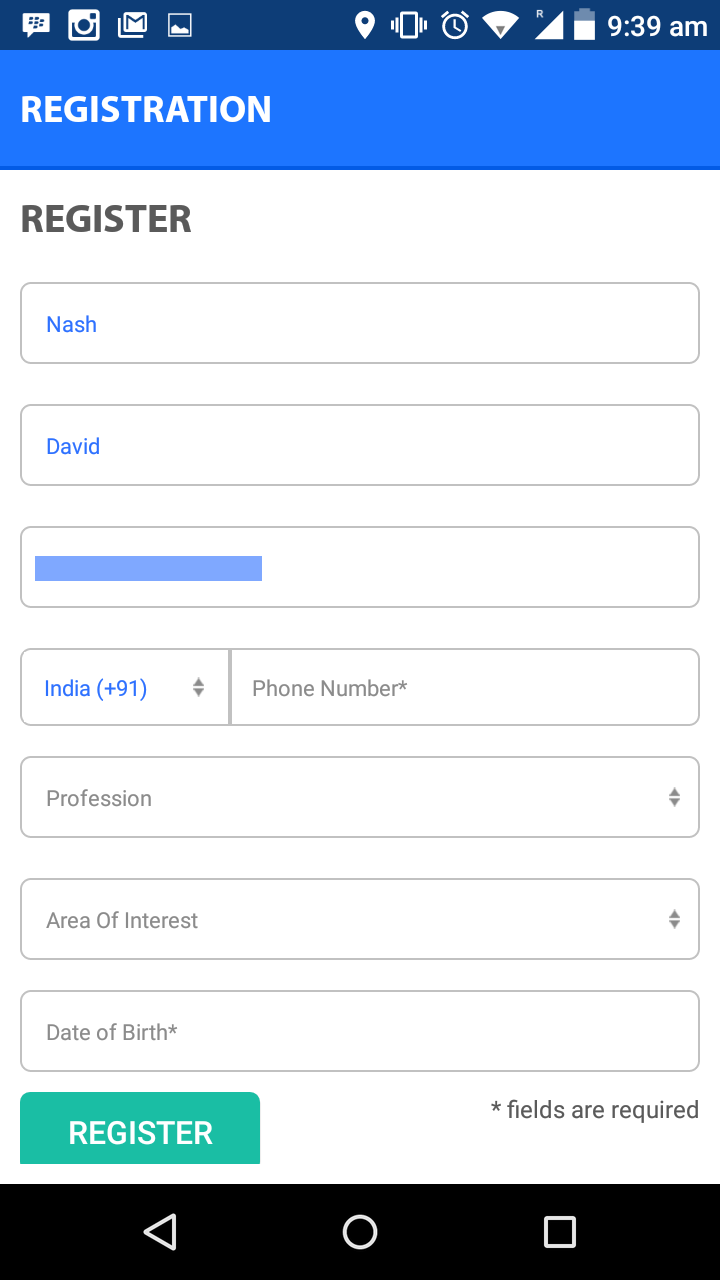Tap the alarm clock status icon
The image size is (720, 1280).
(455, 25)
